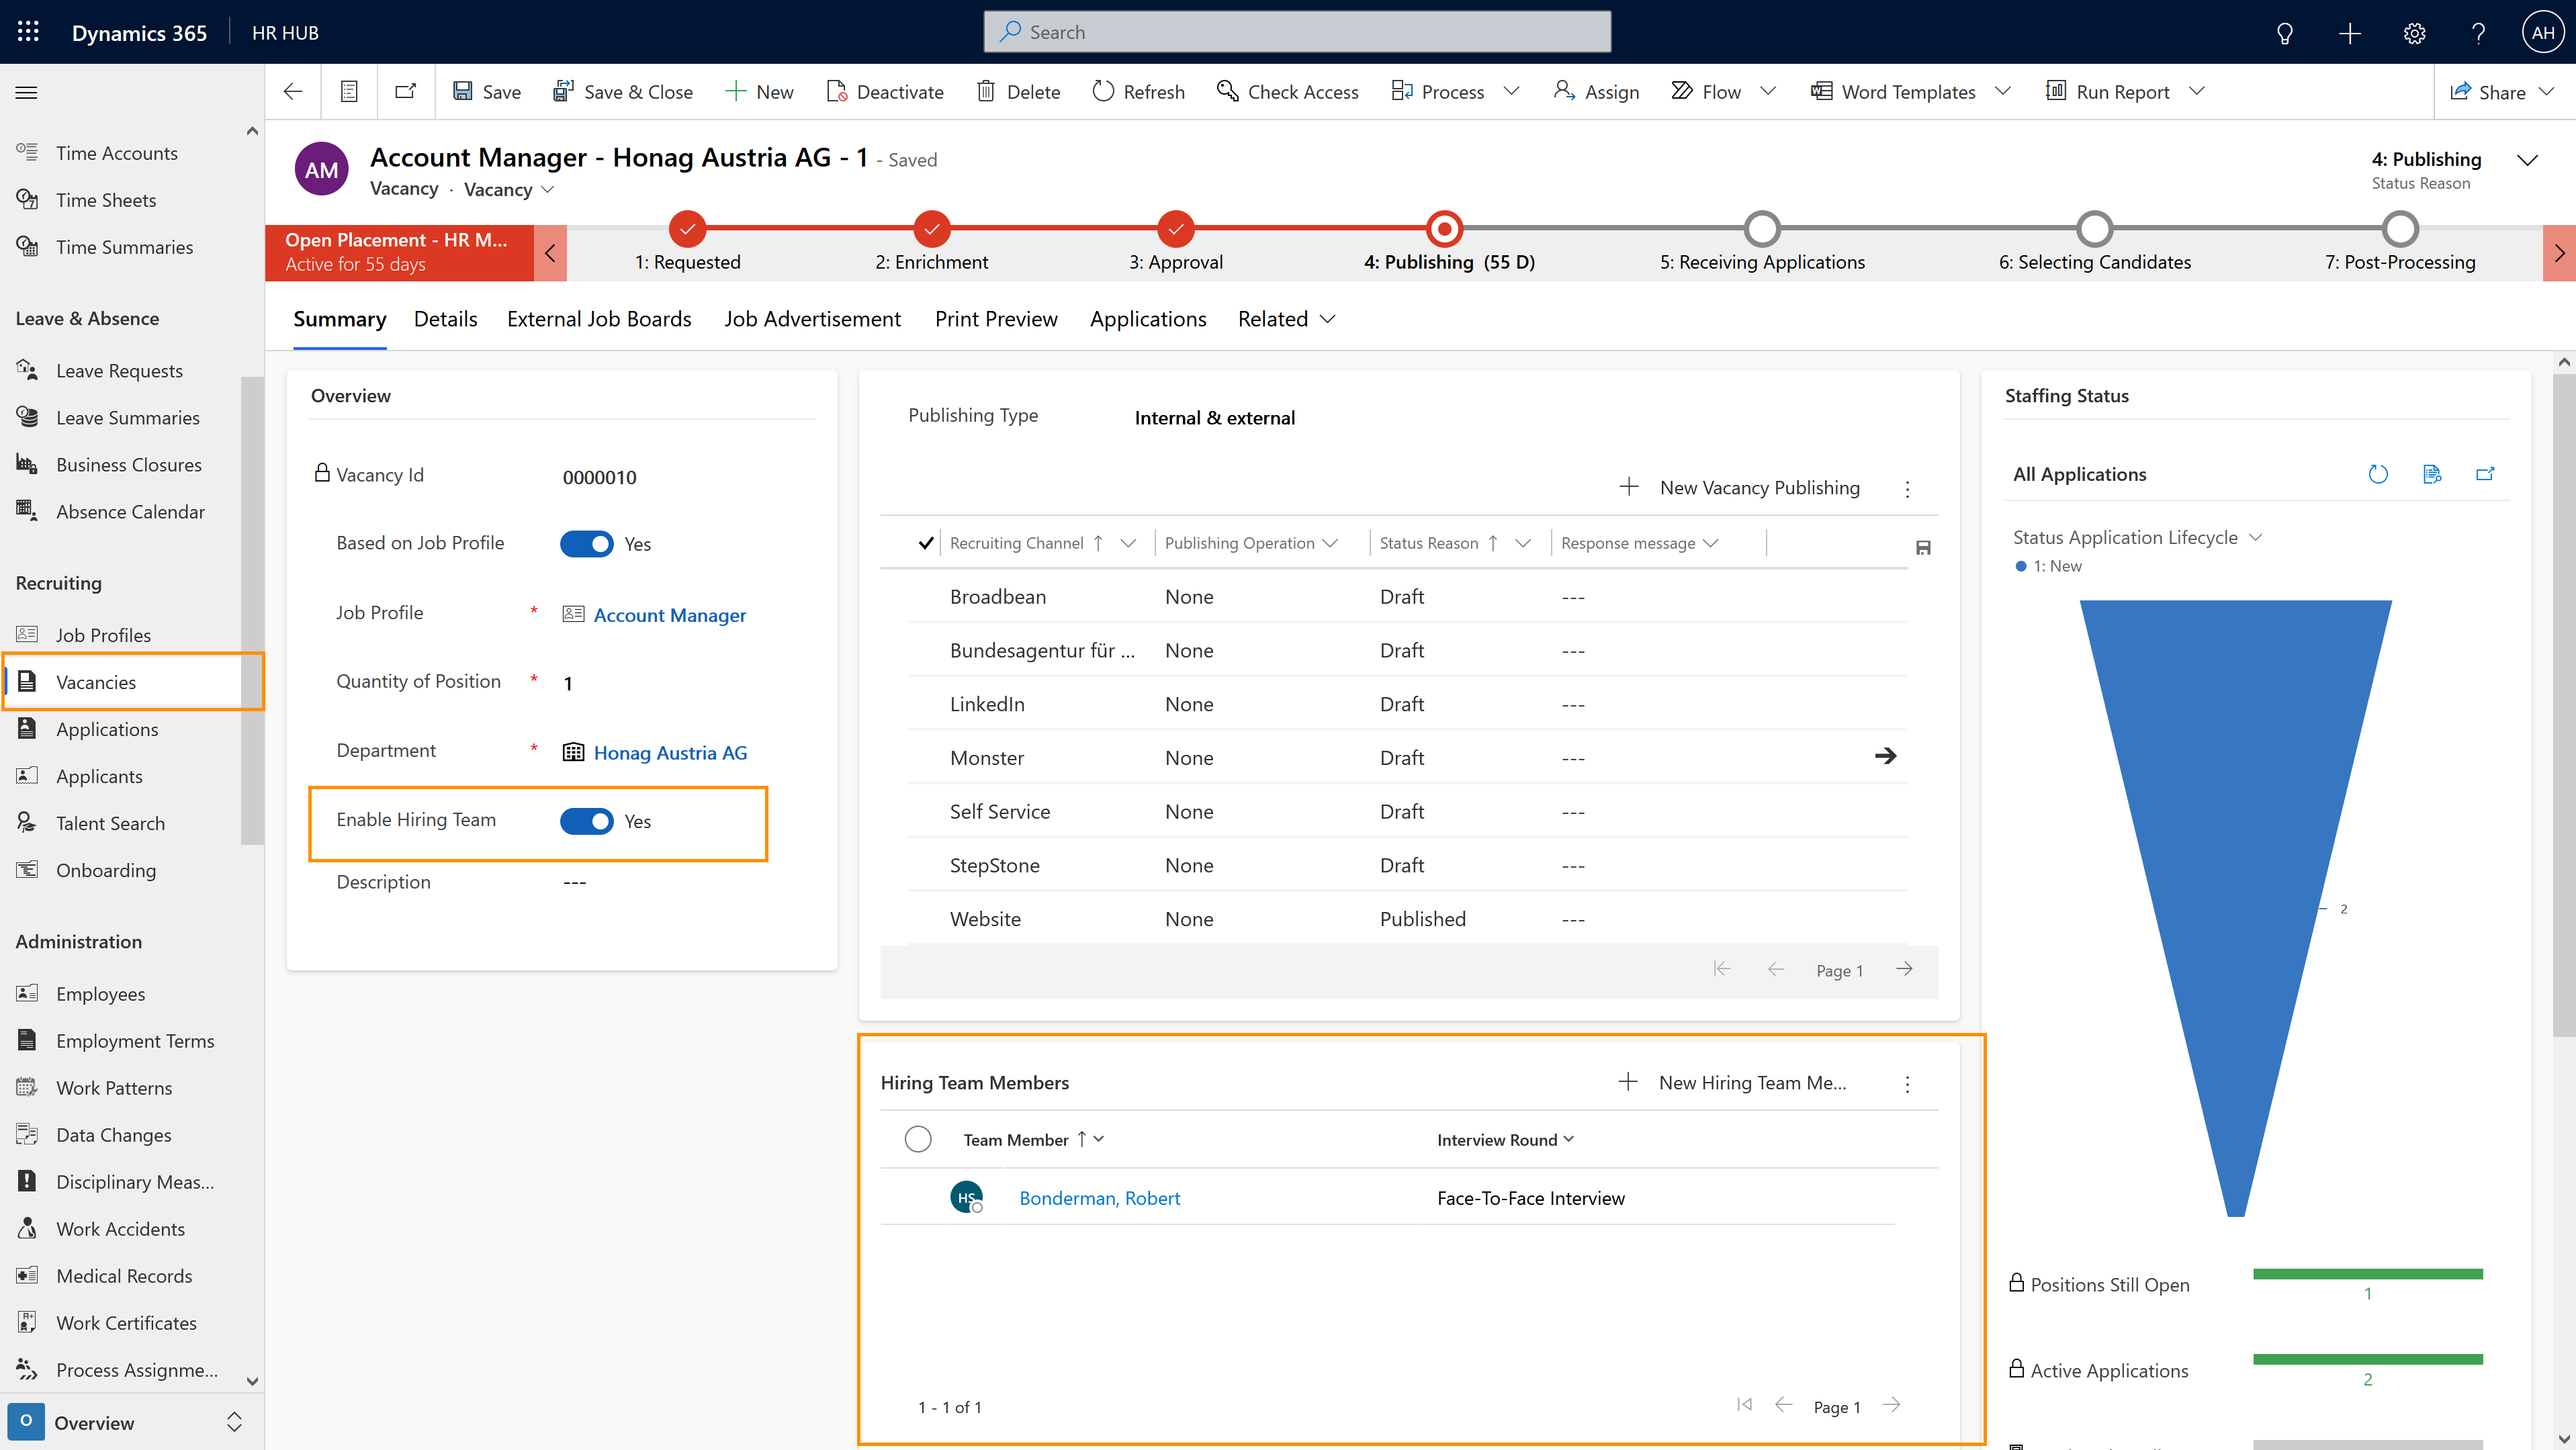Click the Assign command
This screenshot has width=2576, height=1450.
pyautogui.click(x=1596, y=92)
